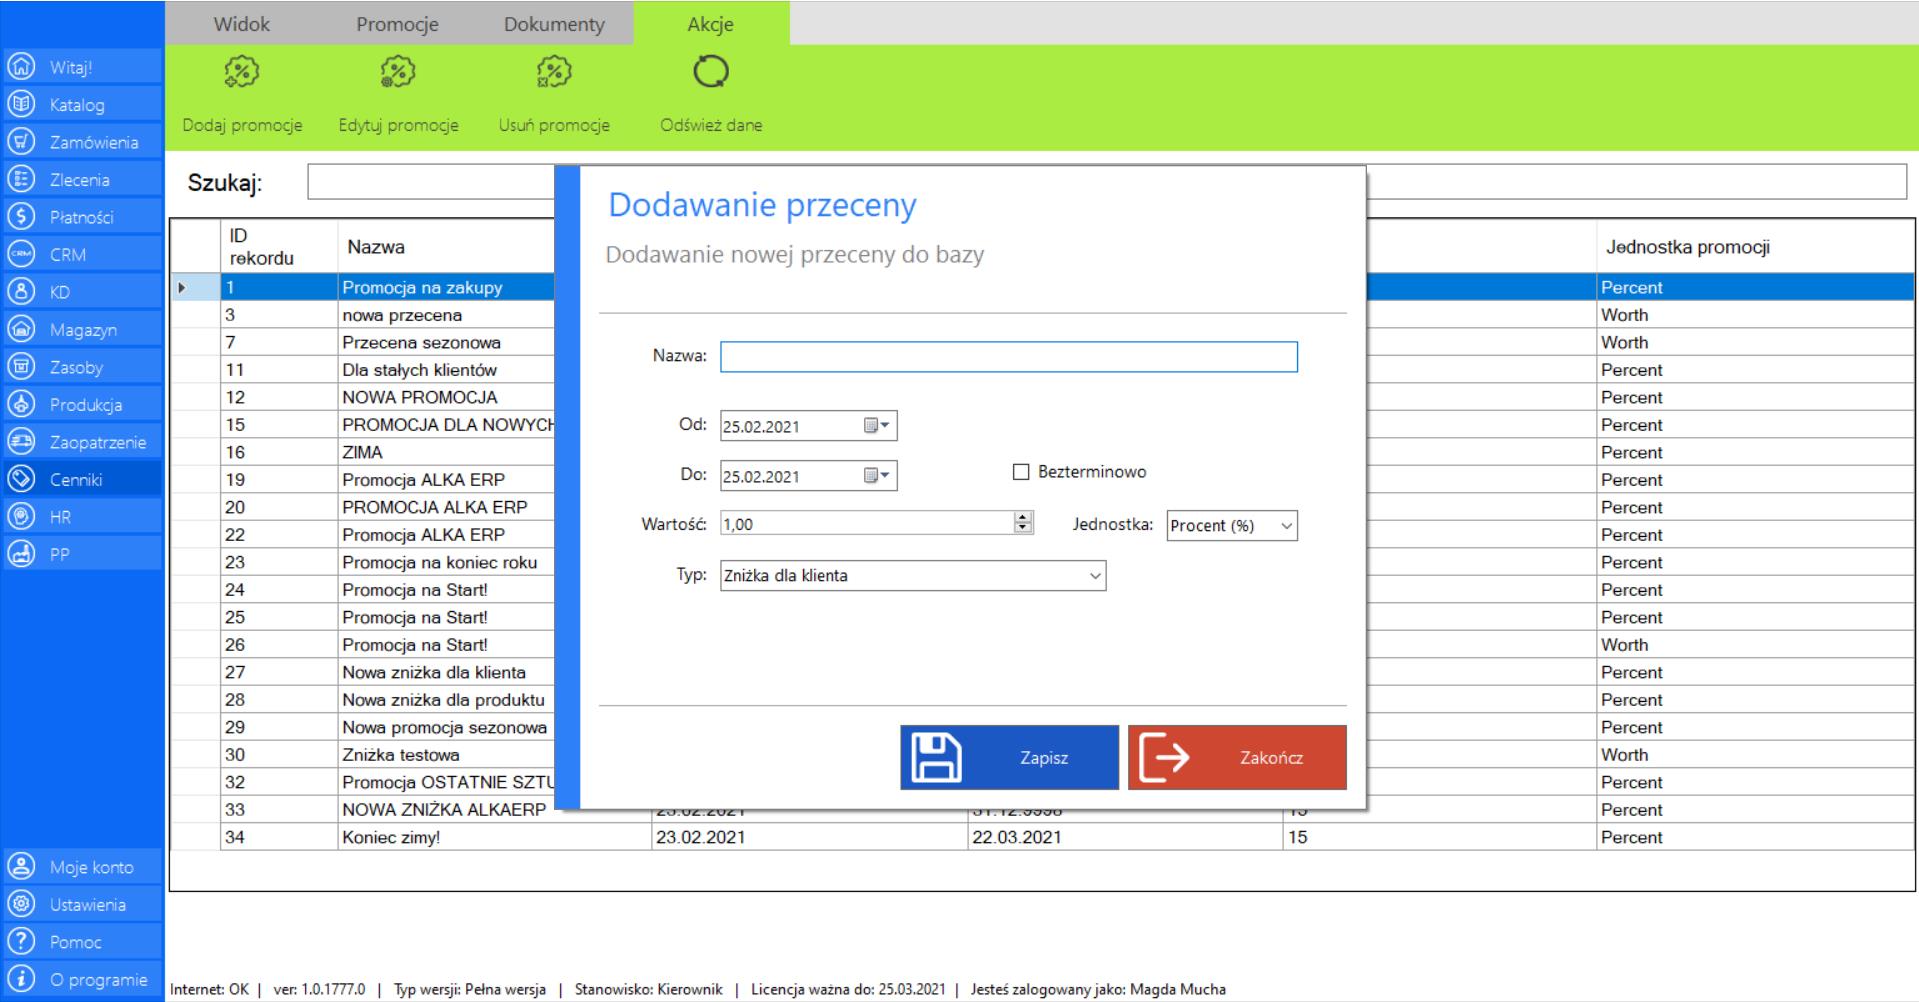This screenshot has height=1002, width=1919.
Task: Click the exit arrow icon on Zakończ
Action: pyautogui.click(x=1165, y=758)
